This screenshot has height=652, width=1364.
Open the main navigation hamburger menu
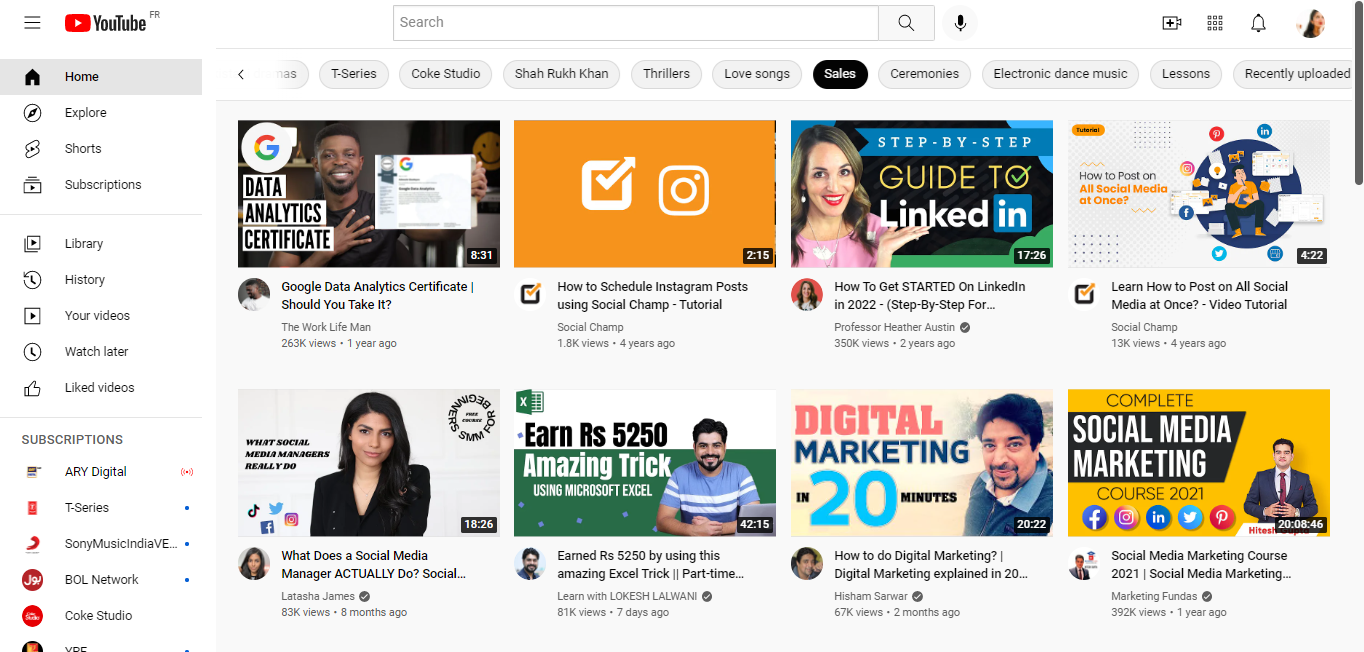(x=32, y=22)
